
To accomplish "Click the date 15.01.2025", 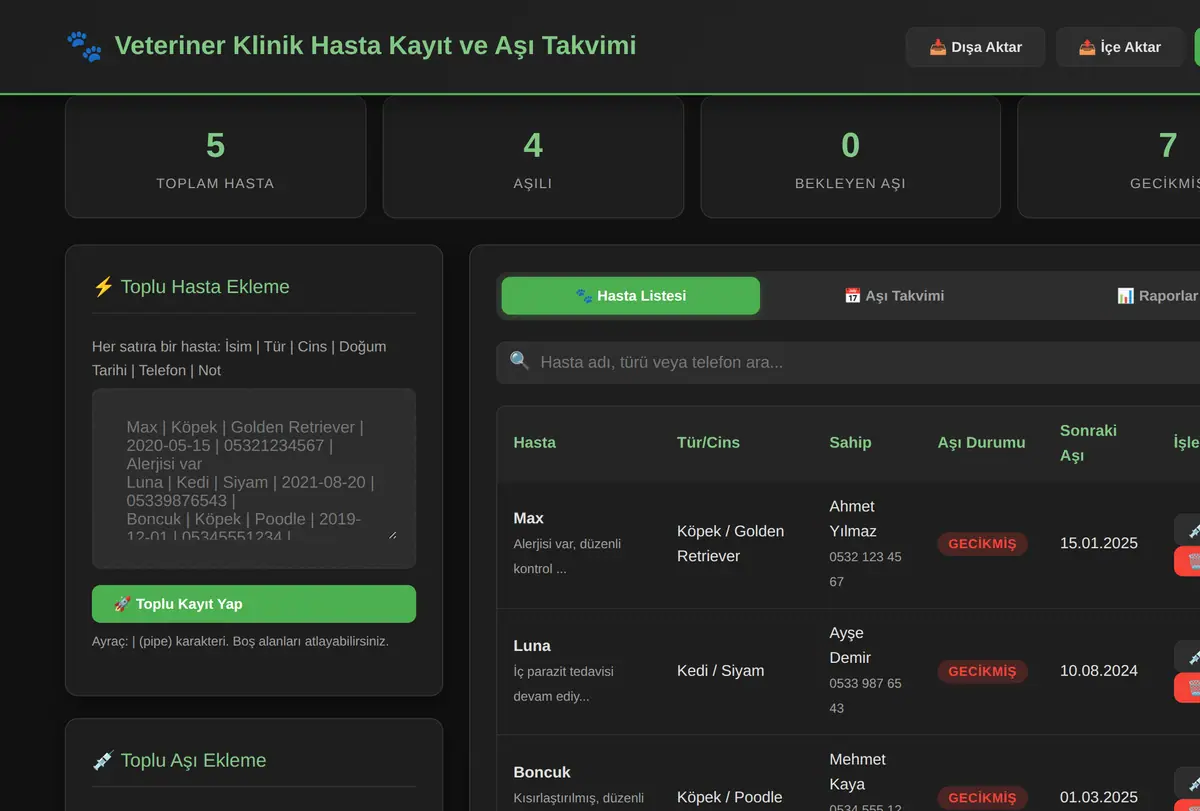I will coord(1099,543).
